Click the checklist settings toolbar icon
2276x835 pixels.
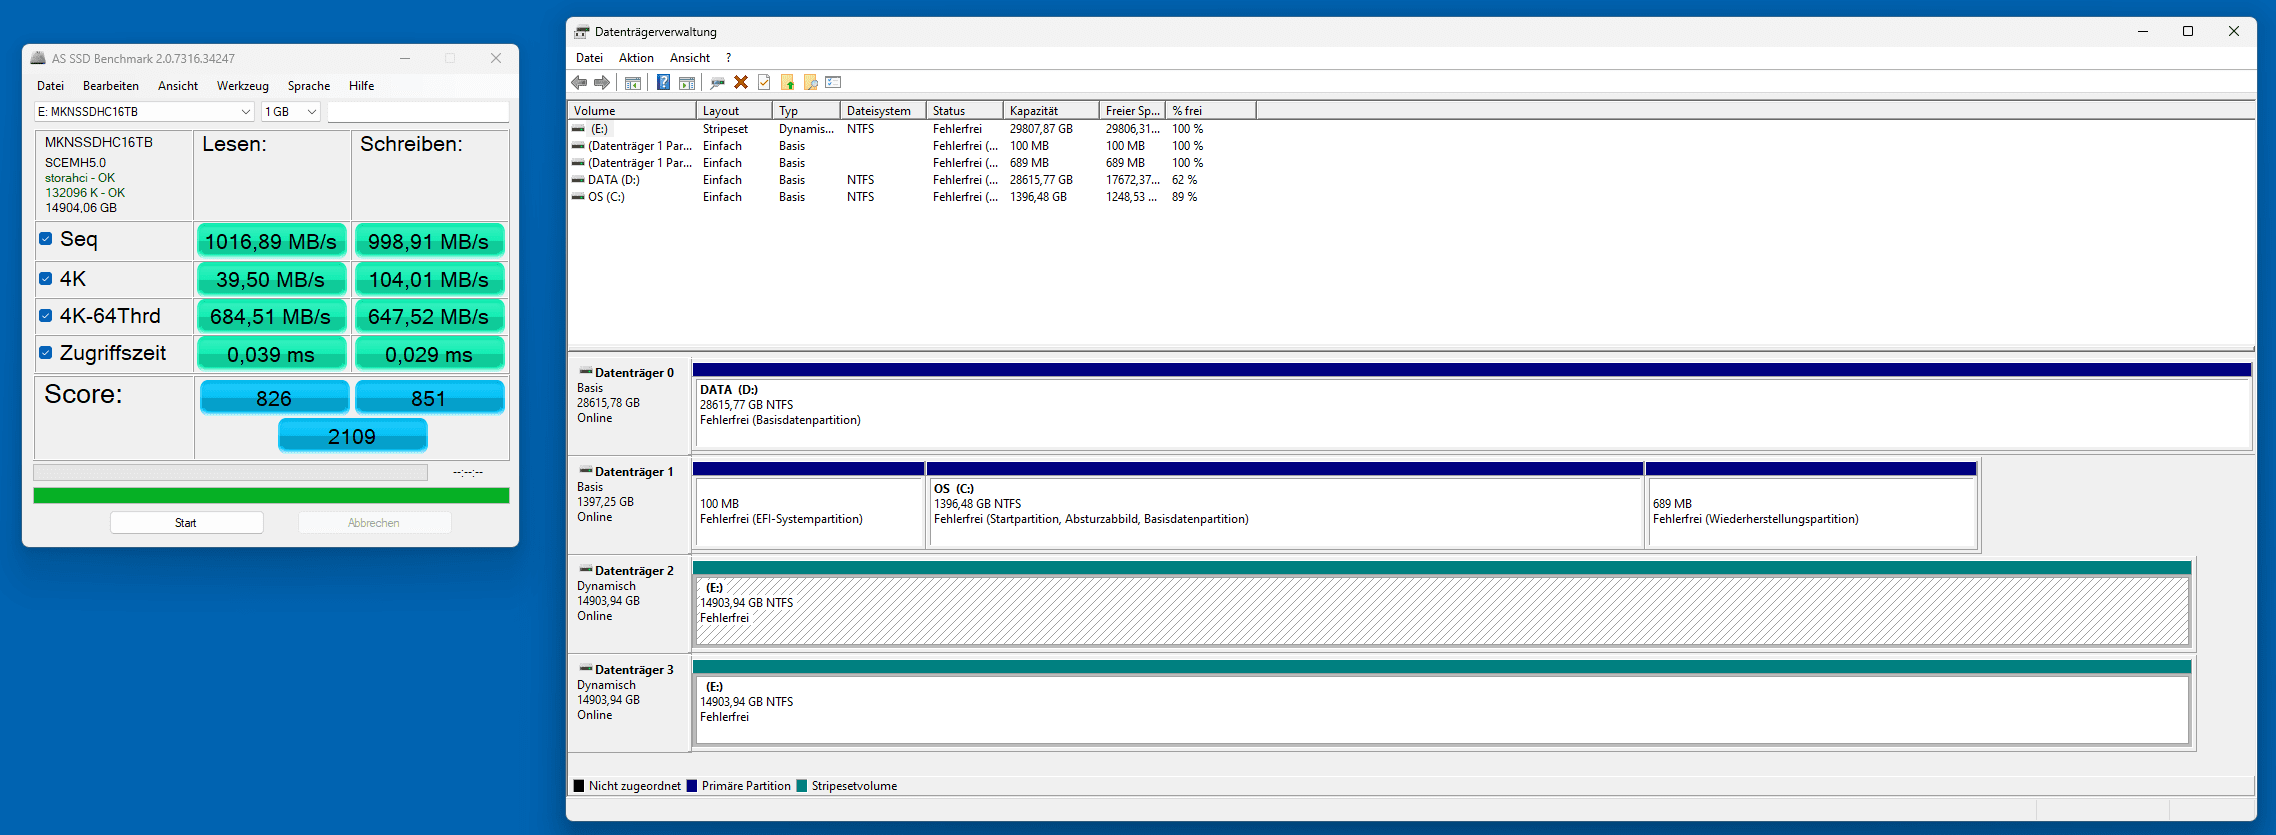pos(834,82)
